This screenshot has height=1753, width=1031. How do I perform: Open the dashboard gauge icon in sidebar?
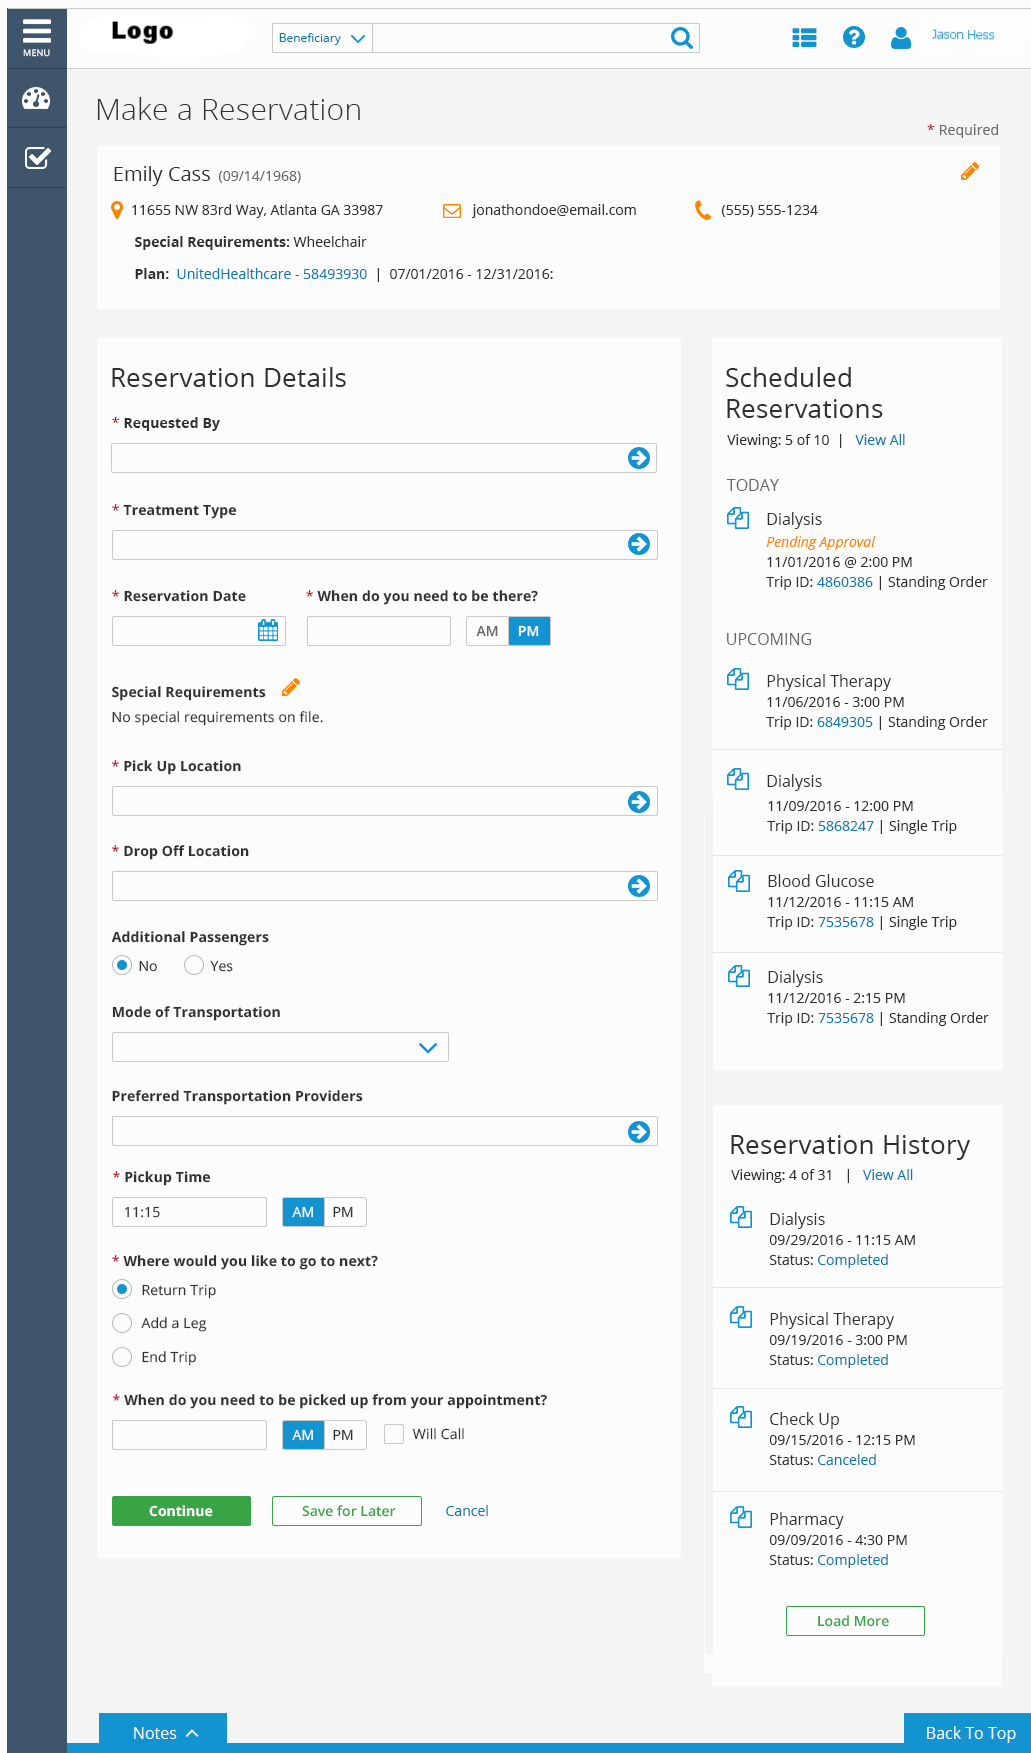tap(36, 98)
